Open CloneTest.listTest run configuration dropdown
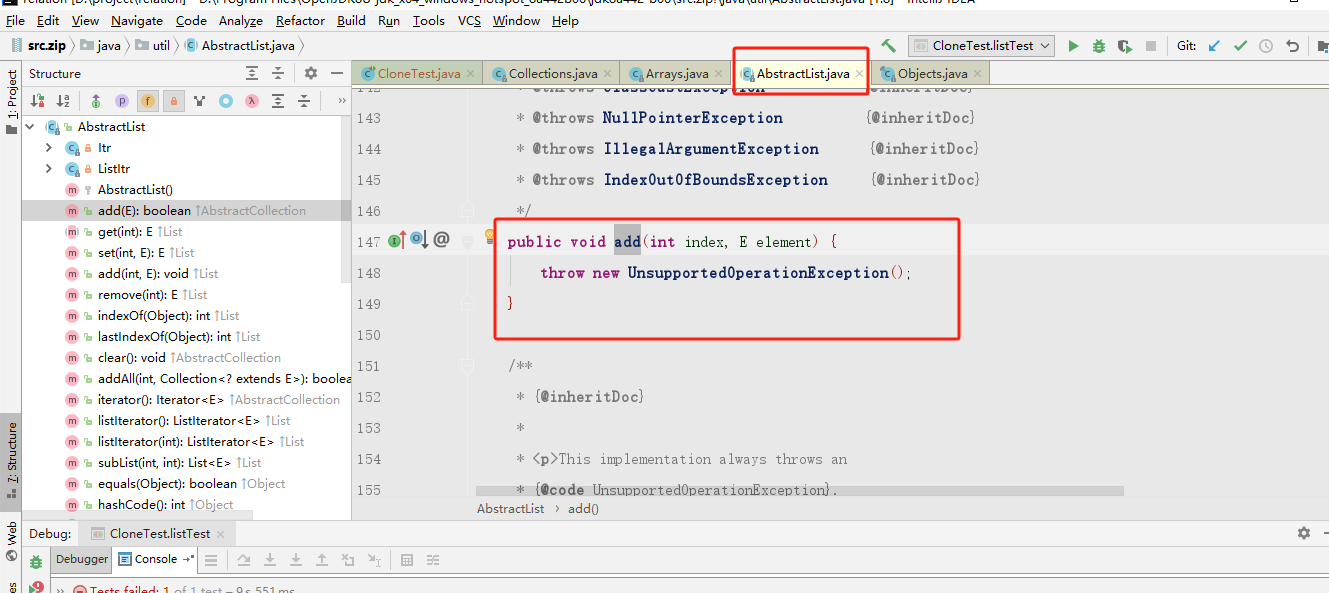 [981, 46]
